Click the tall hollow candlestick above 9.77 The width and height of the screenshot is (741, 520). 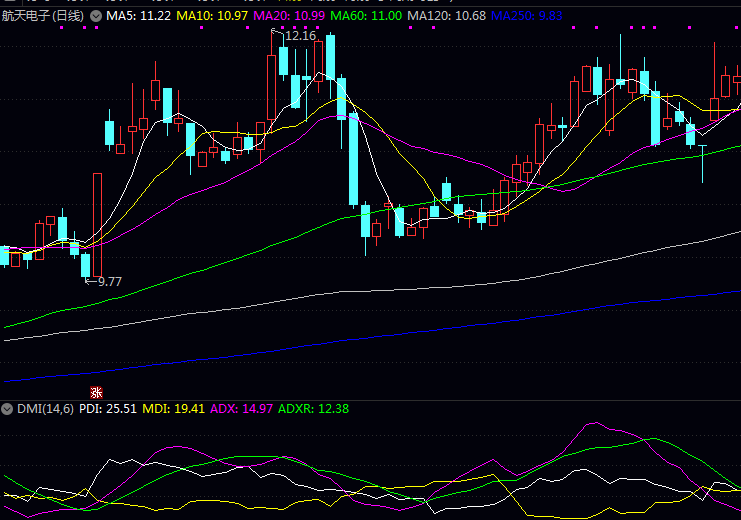(97, 222)
